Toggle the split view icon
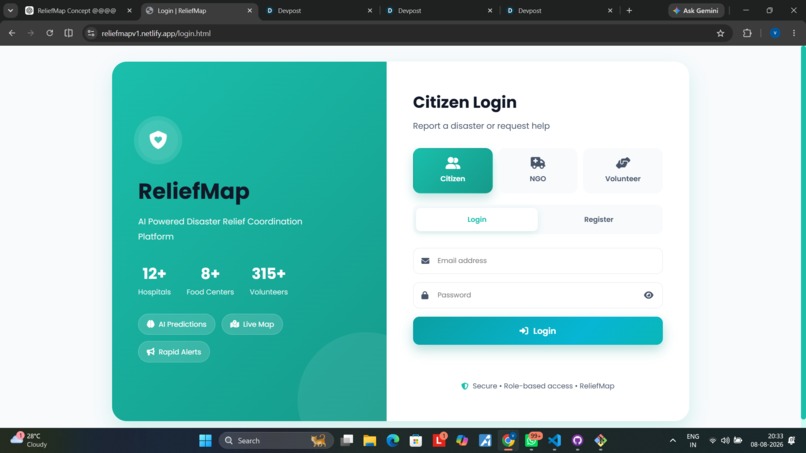This screenshot has height=453, width=806. [68, 33]
